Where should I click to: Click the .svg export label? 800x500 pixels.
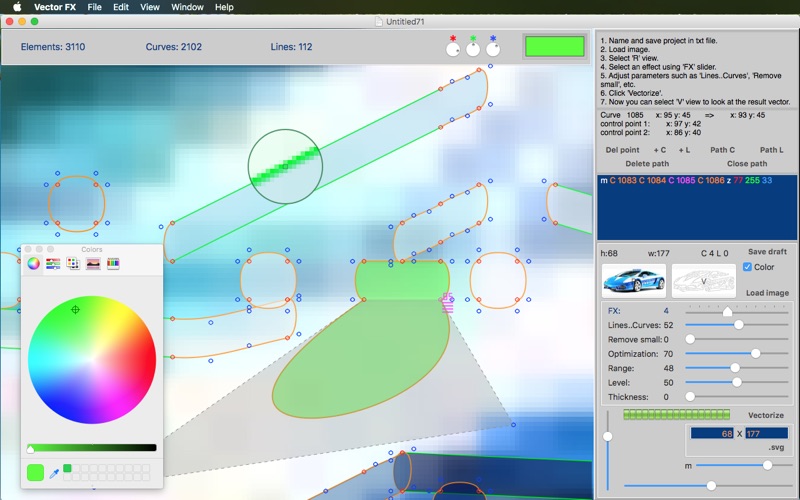coord(776,447)
